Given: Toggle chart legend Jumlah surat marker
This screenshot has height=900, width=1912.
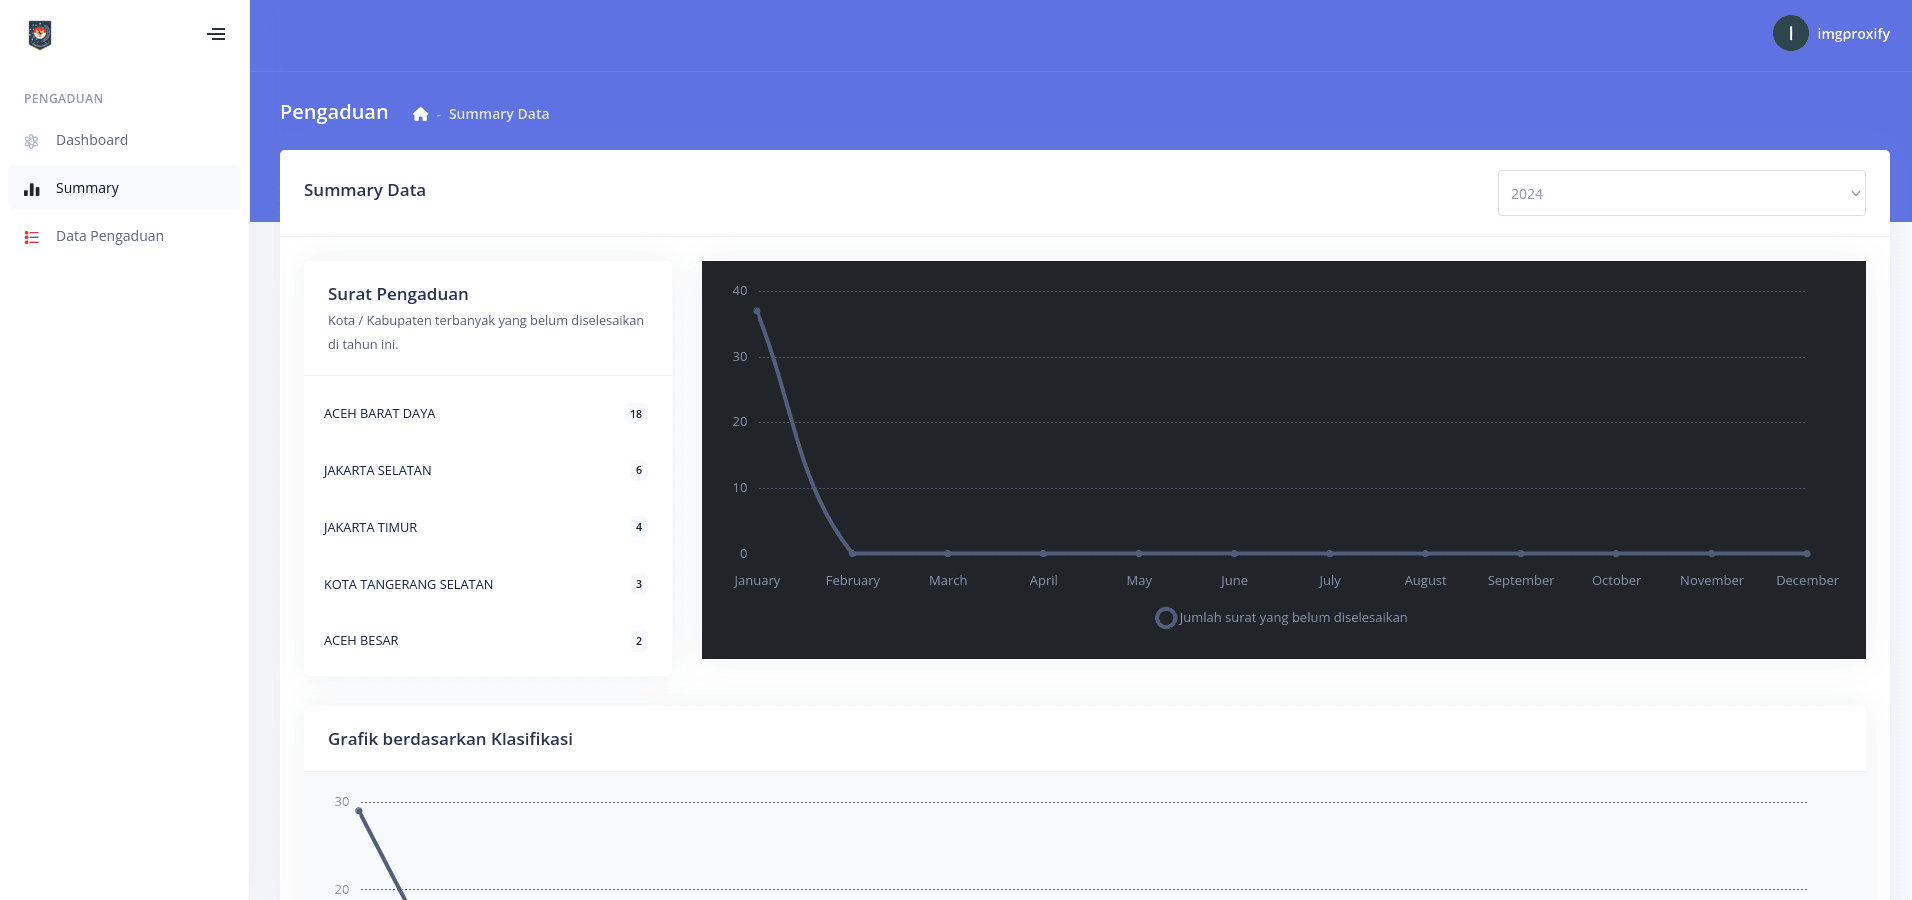Looking at the screenshot, I should tap(1165, 618).
